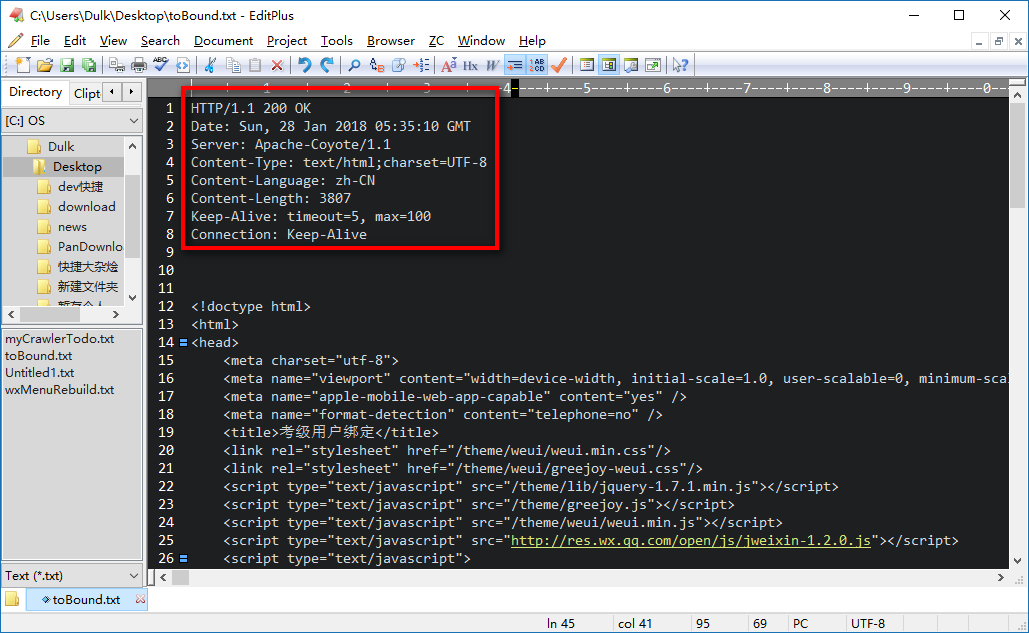This screenshot has width=1029, height=633.
Task: Close the toBound.txt document tab
Action: pyautogui.click(x=140, y=599)
